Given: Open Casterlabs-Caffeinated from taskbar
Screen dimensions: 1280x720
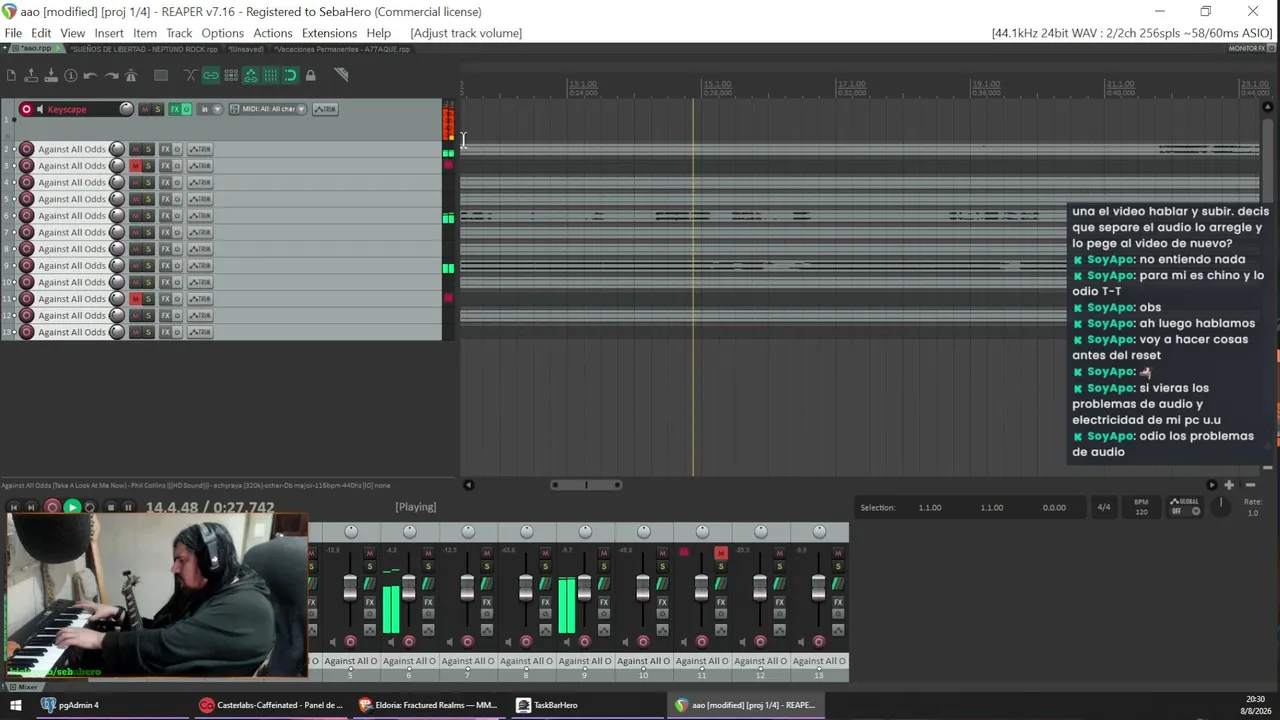Looking at the screenshot, I should [271, 705].
